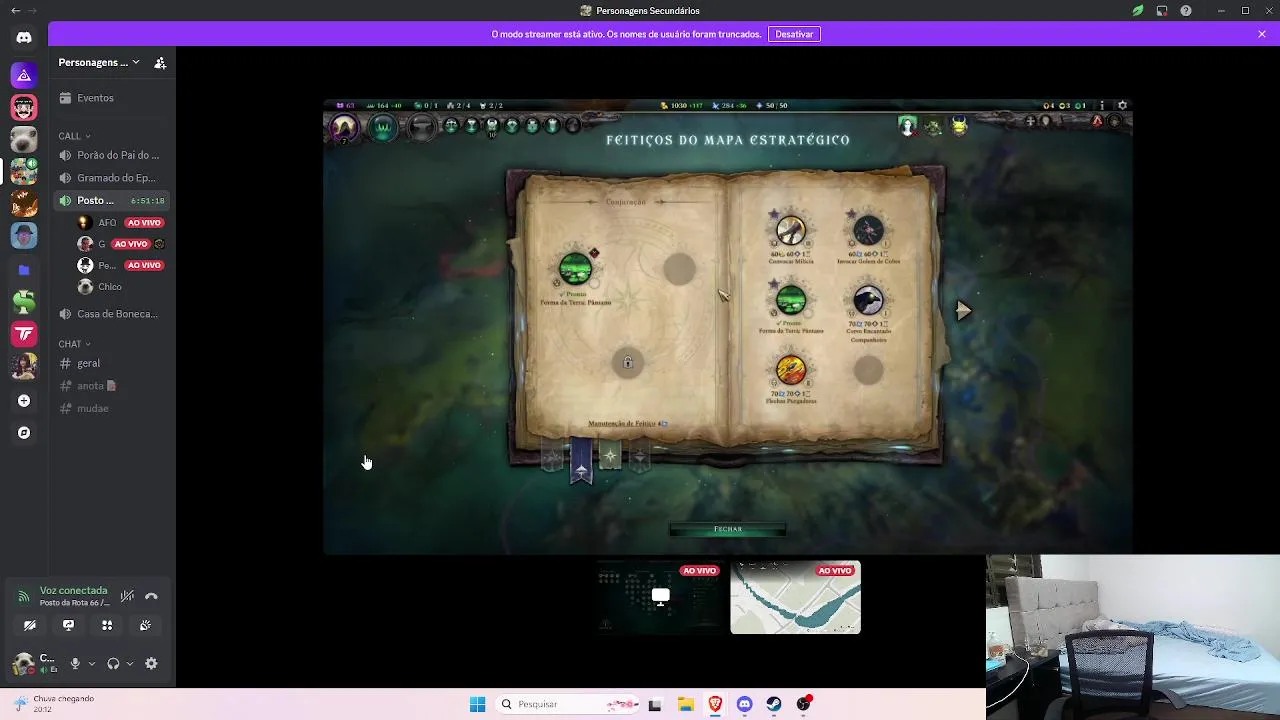Click the taskbar Pesquisar search box
The image size is (1280, 720).
568,704
